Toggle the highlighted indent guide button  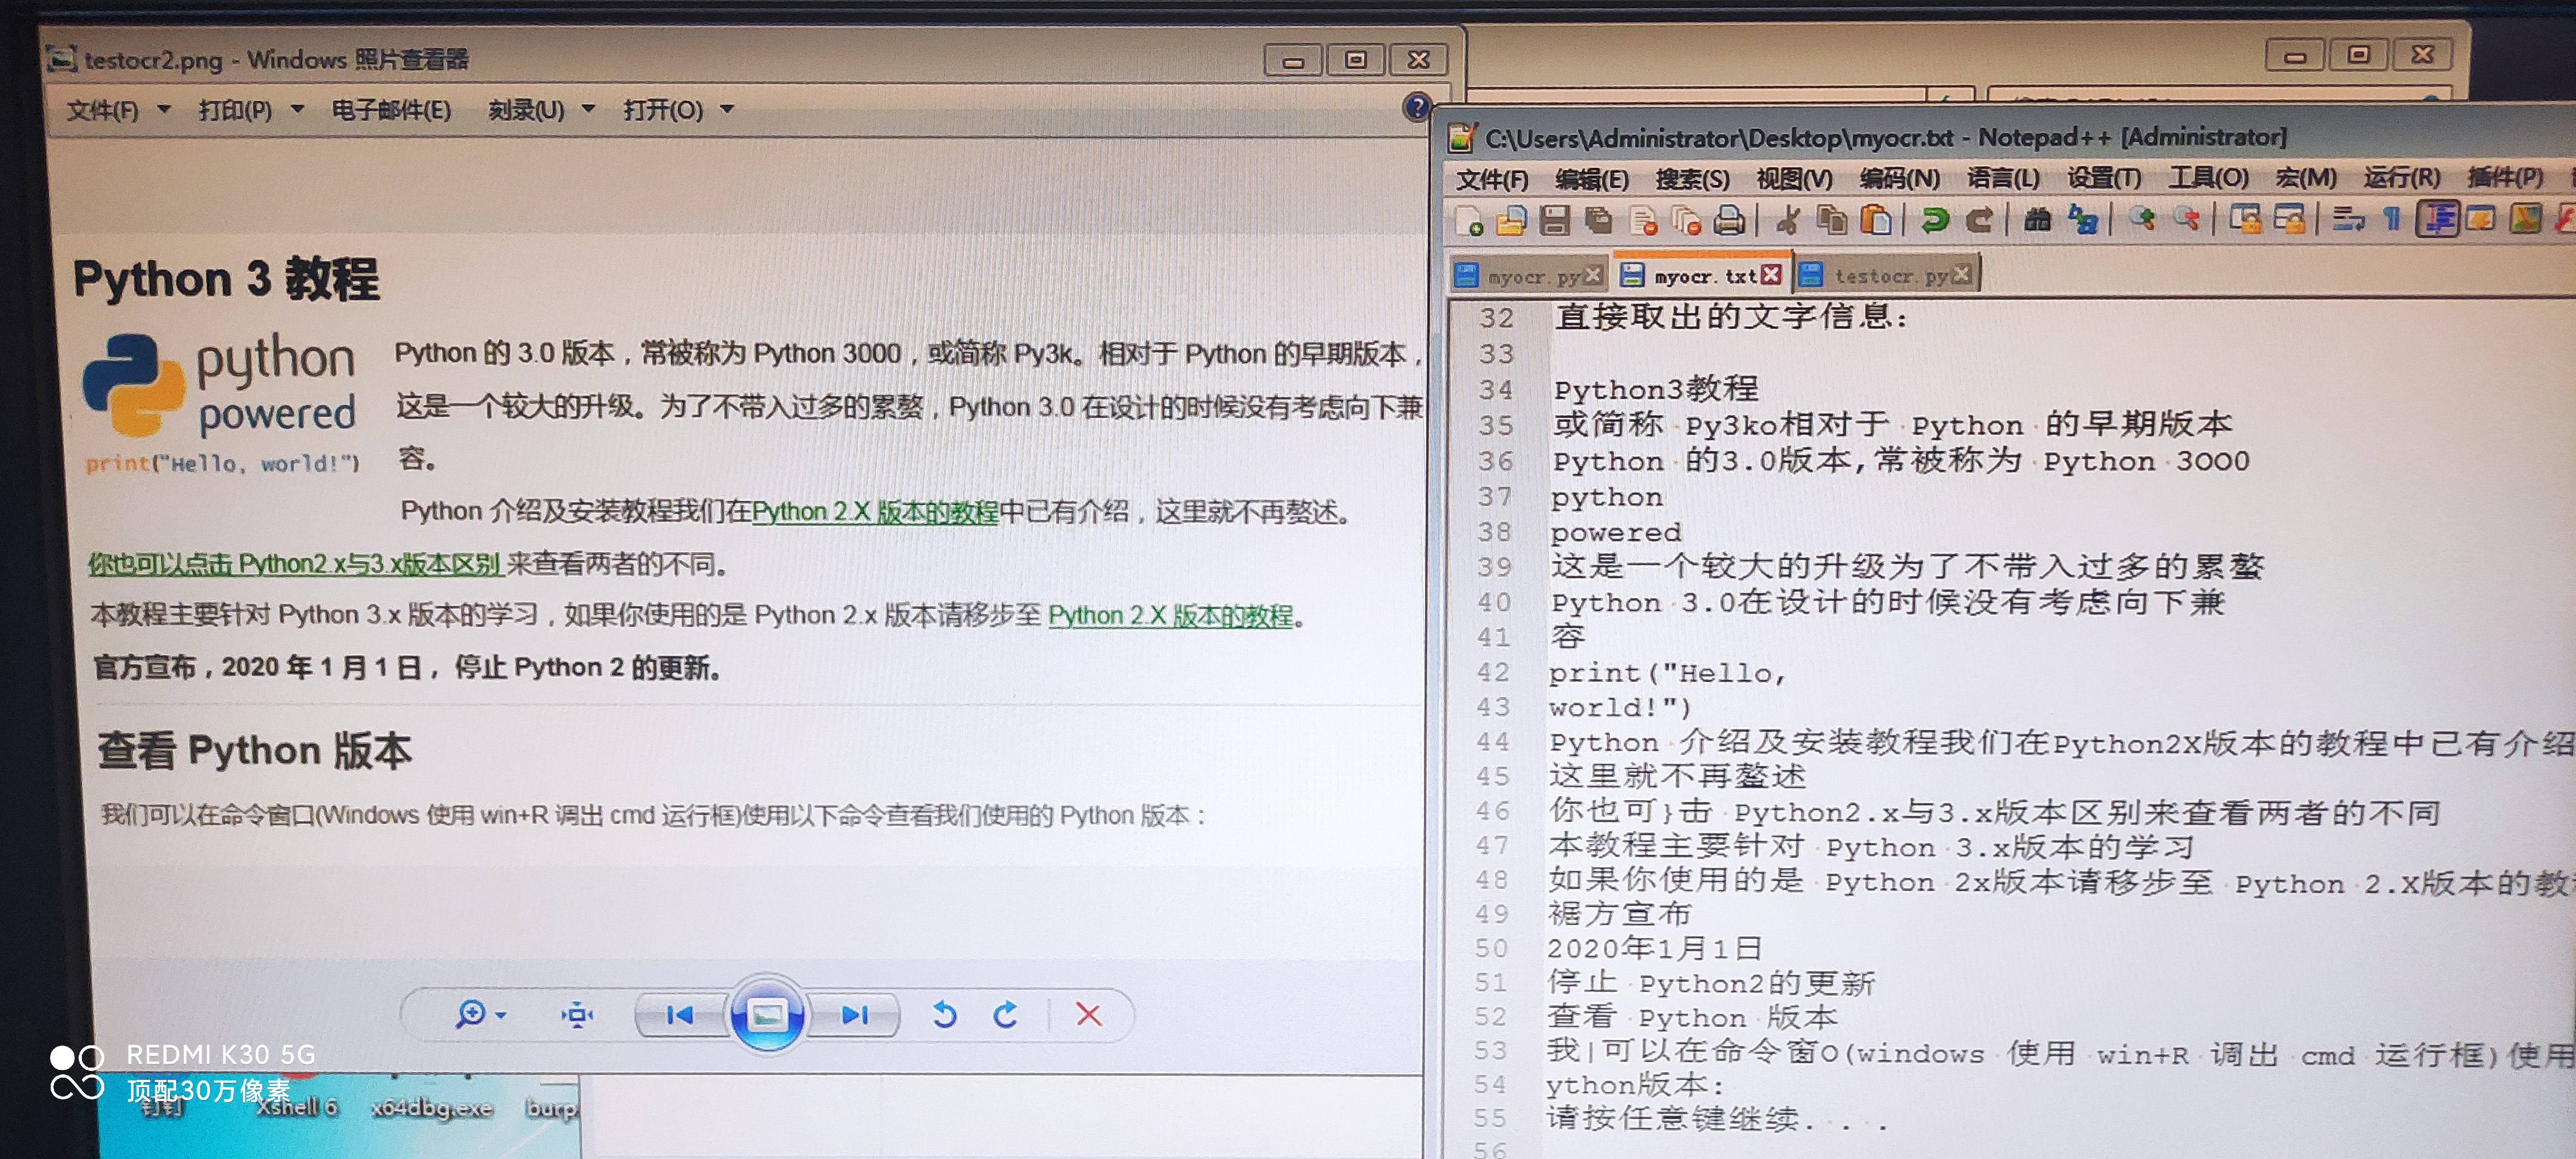click(x=2437, y=218)
